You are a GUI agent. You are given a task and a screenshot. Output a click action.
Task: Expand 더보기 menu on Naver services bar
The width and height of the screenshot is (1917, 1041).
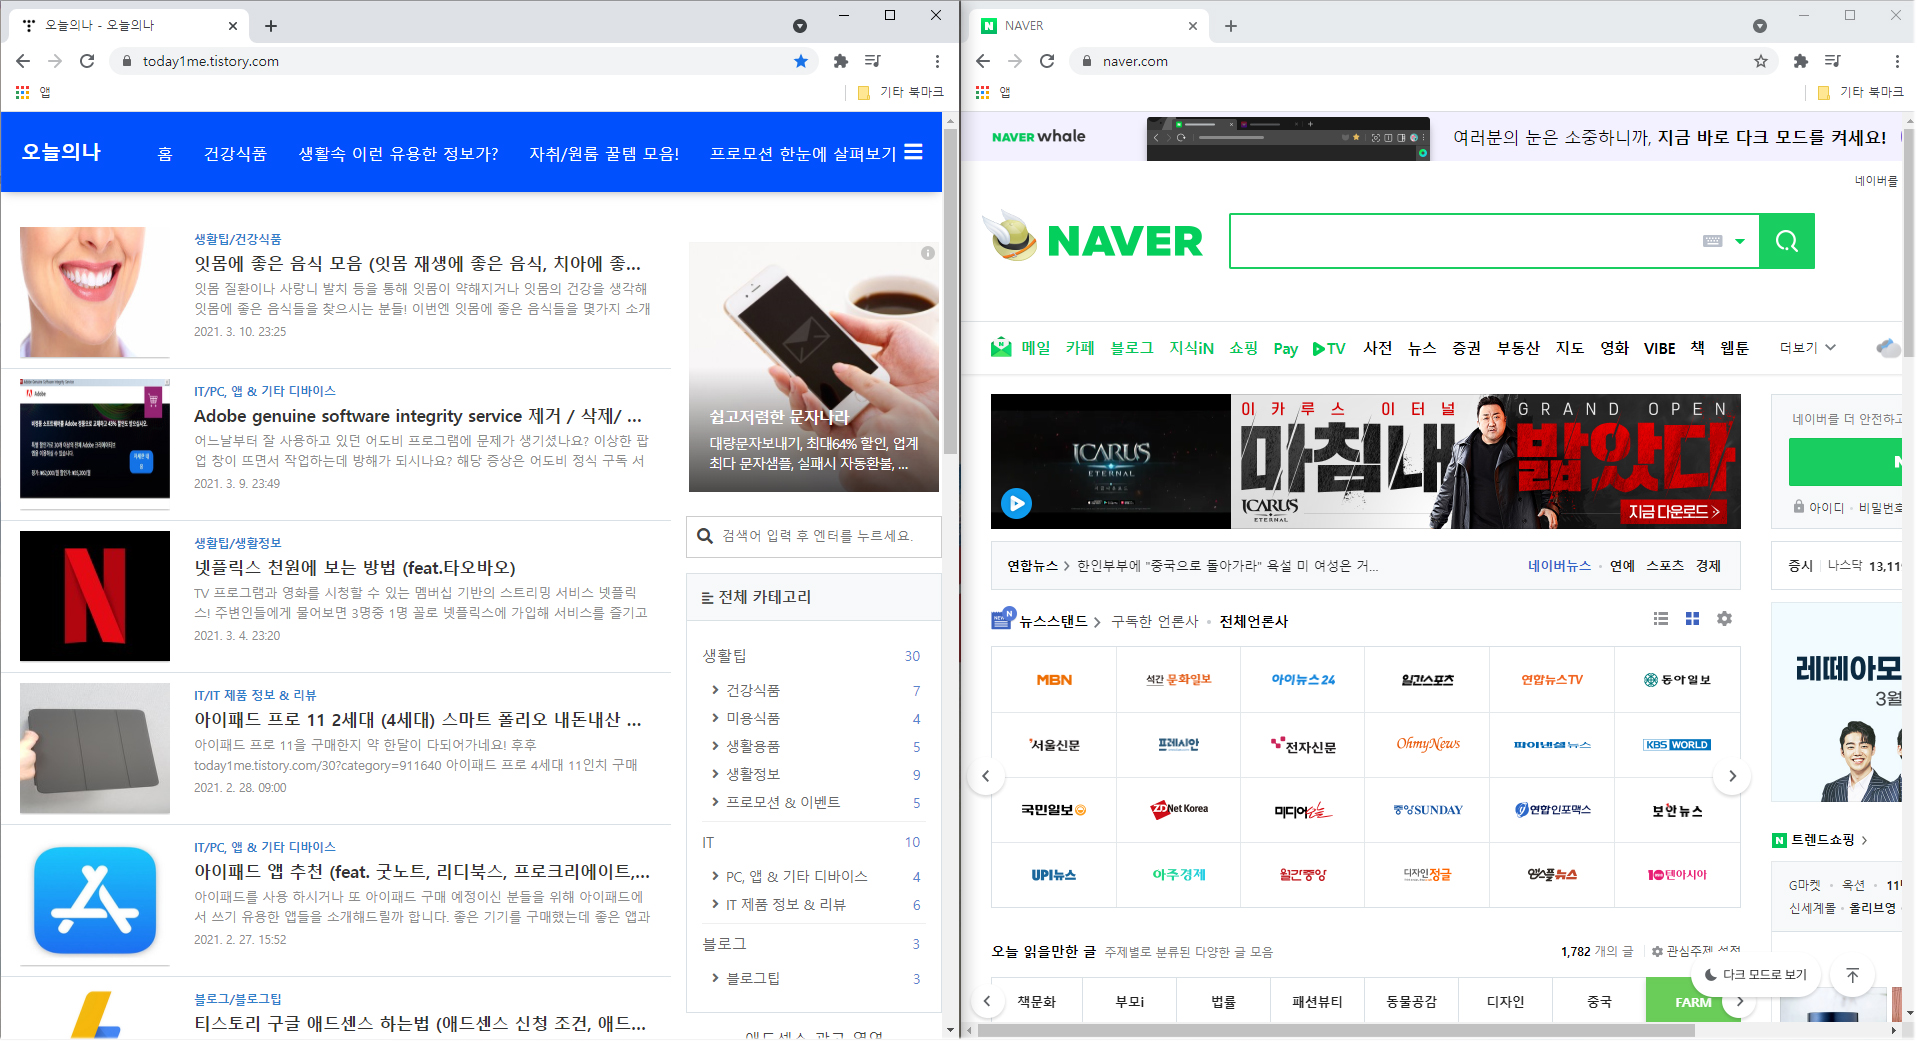pyautogui.click(x=1808, y=348)
